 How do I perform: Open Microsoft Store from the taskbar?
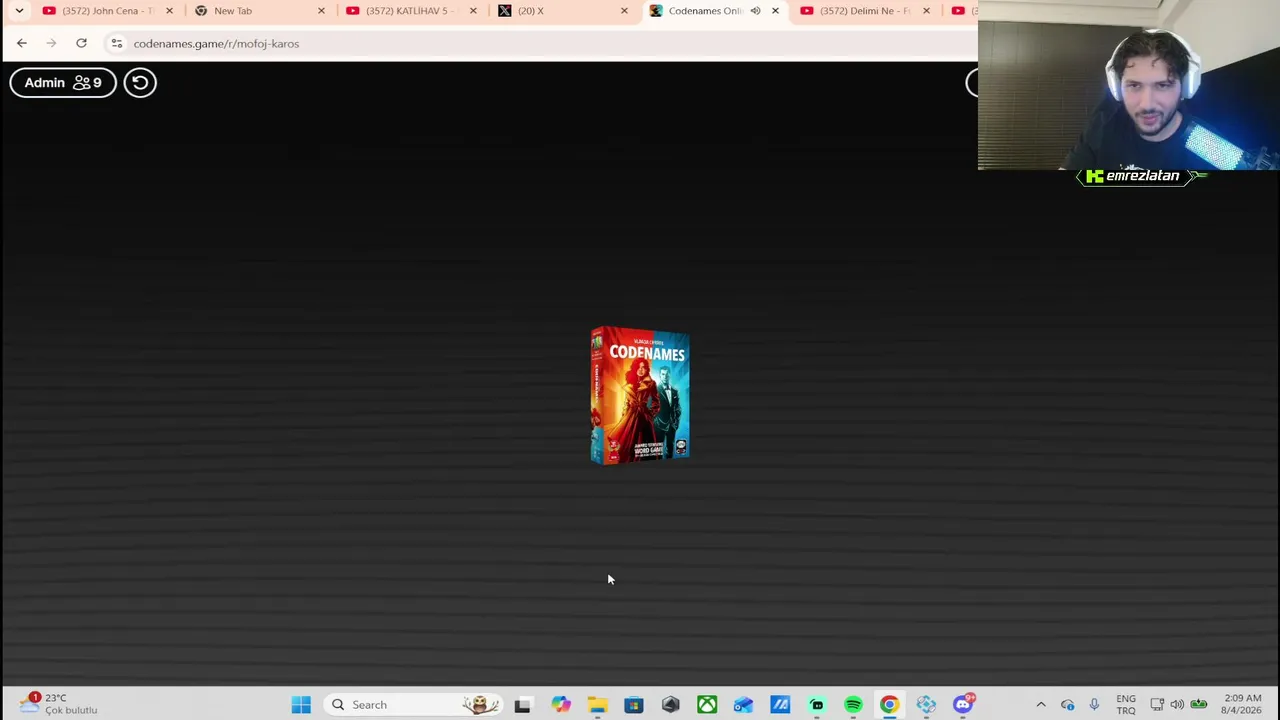634,705
